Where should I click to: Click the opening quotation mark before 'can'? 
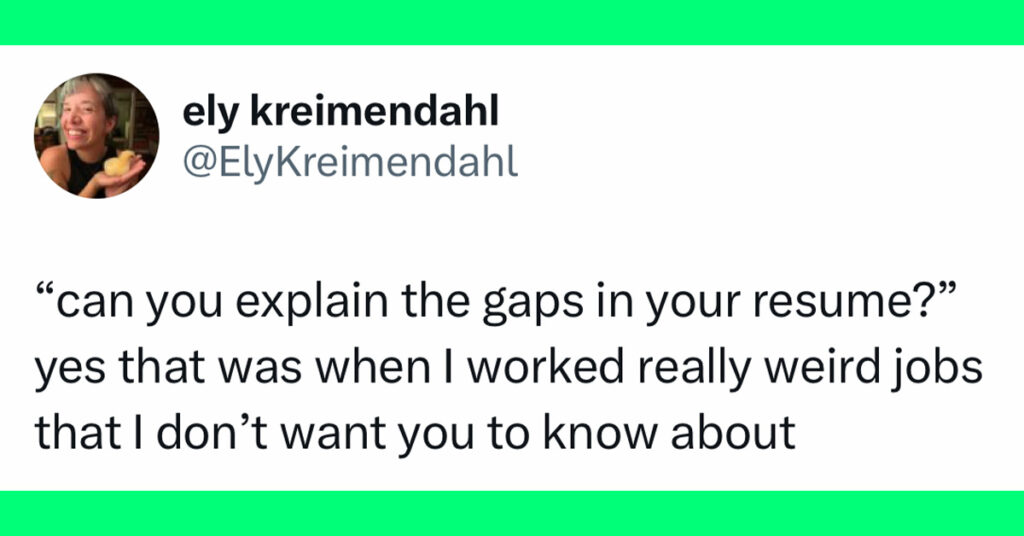[44, 291]
